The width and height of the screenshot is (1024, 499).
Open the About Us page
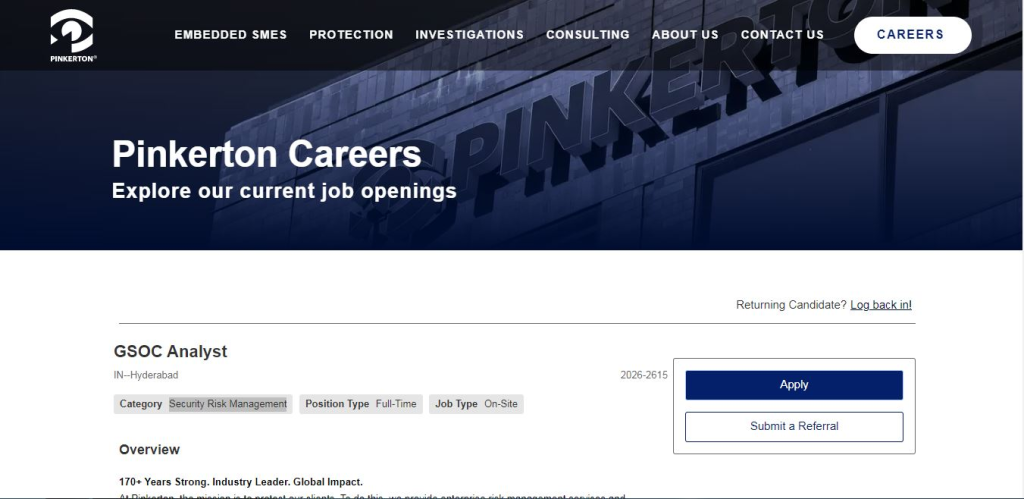(685, 35)
